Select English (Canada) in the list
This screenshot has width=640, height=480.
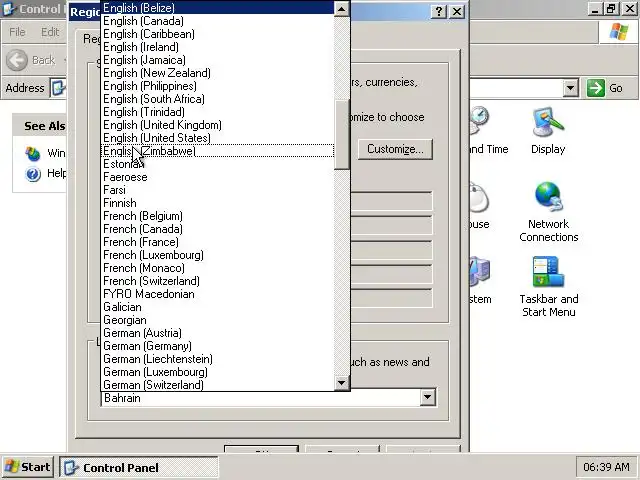(217, 21)
